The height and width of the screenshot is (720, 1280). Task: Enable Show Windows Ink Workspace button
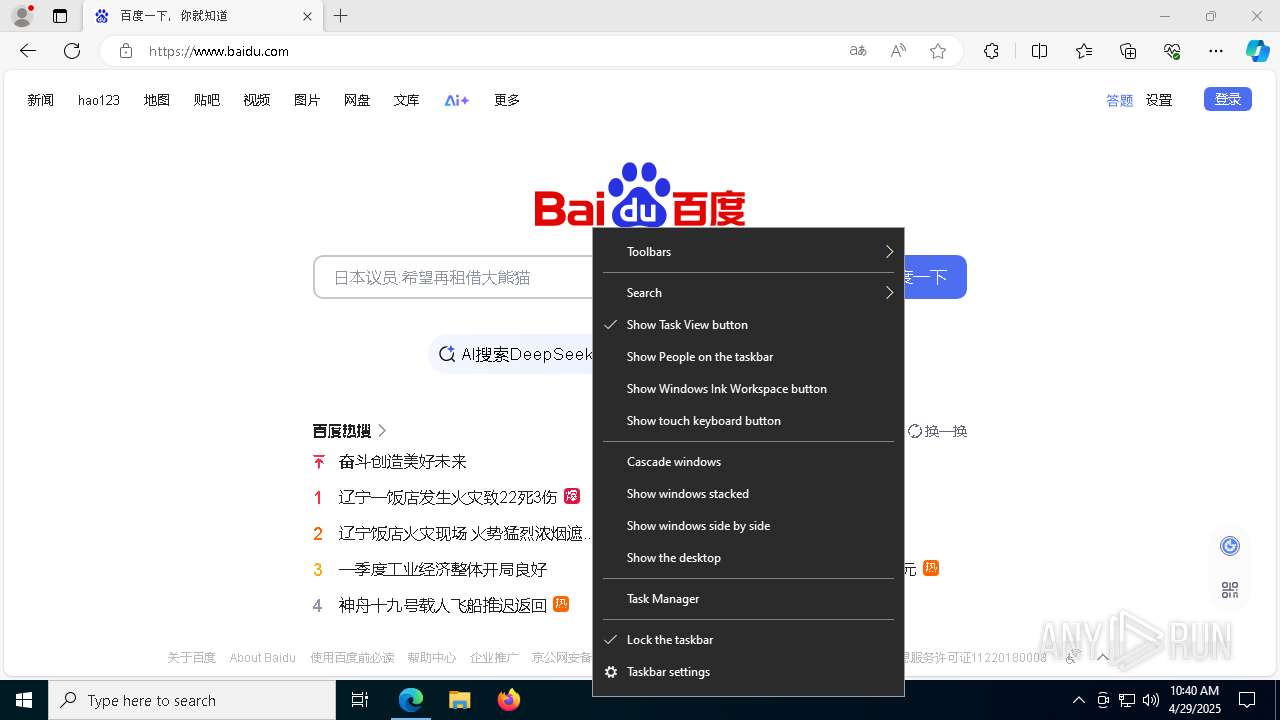click(x=748, y=389)
